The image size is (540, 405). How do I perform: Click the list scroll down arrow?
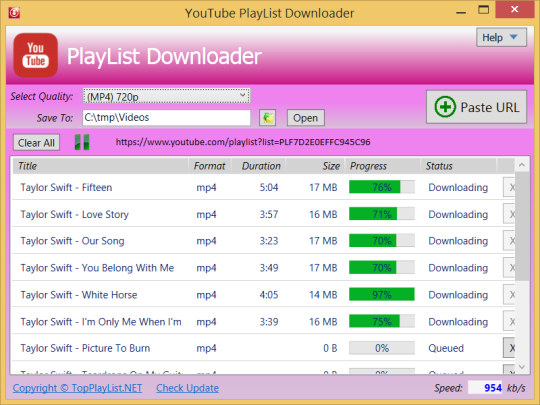click(x=522, y=367)
